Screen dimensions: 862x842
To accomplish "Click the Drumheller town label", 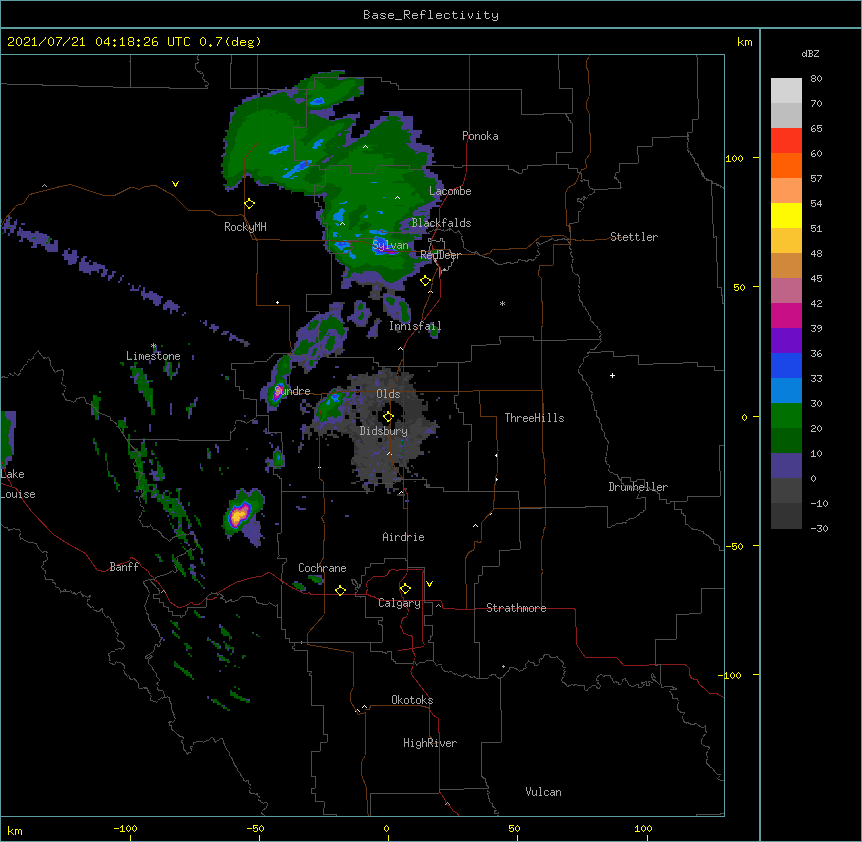I will coord(638,487).
